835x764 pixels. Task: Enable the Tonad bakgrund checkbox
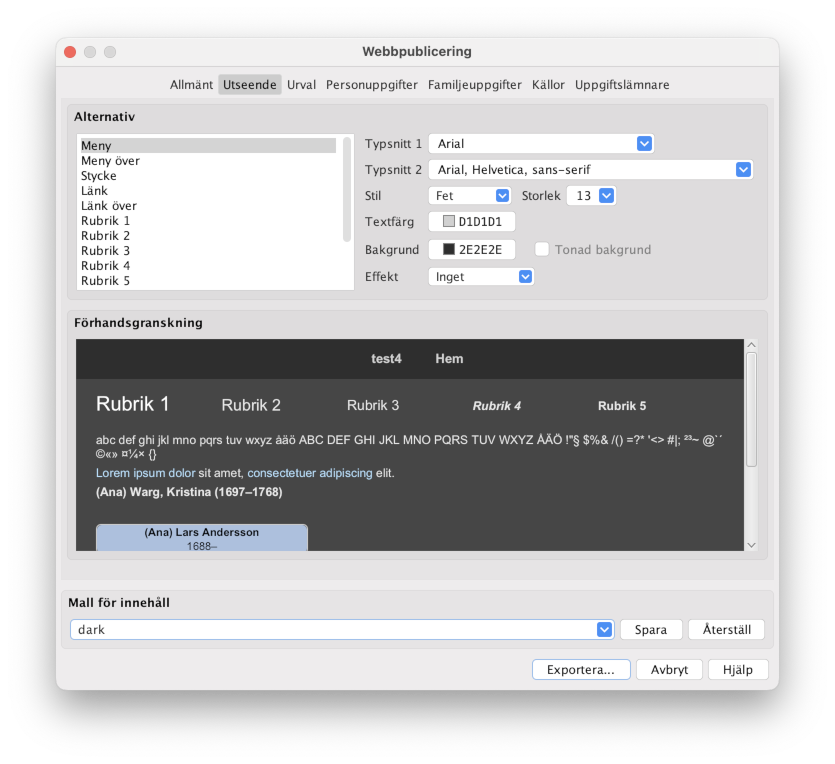point(542,250)
